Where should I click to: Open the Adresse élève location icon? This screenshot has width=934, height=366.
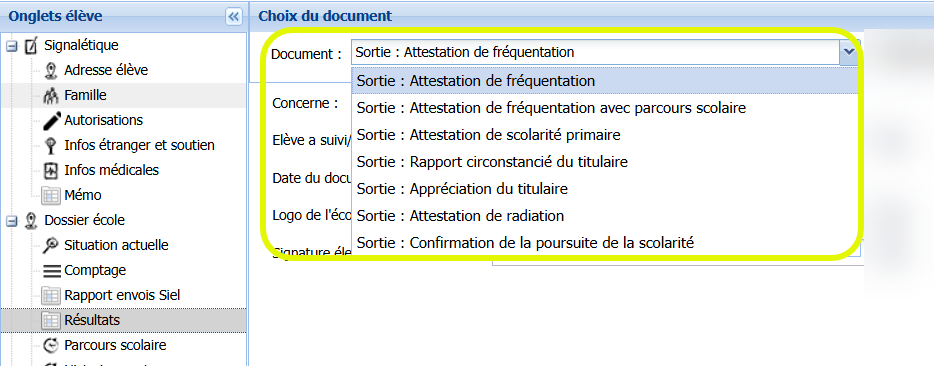51,70
